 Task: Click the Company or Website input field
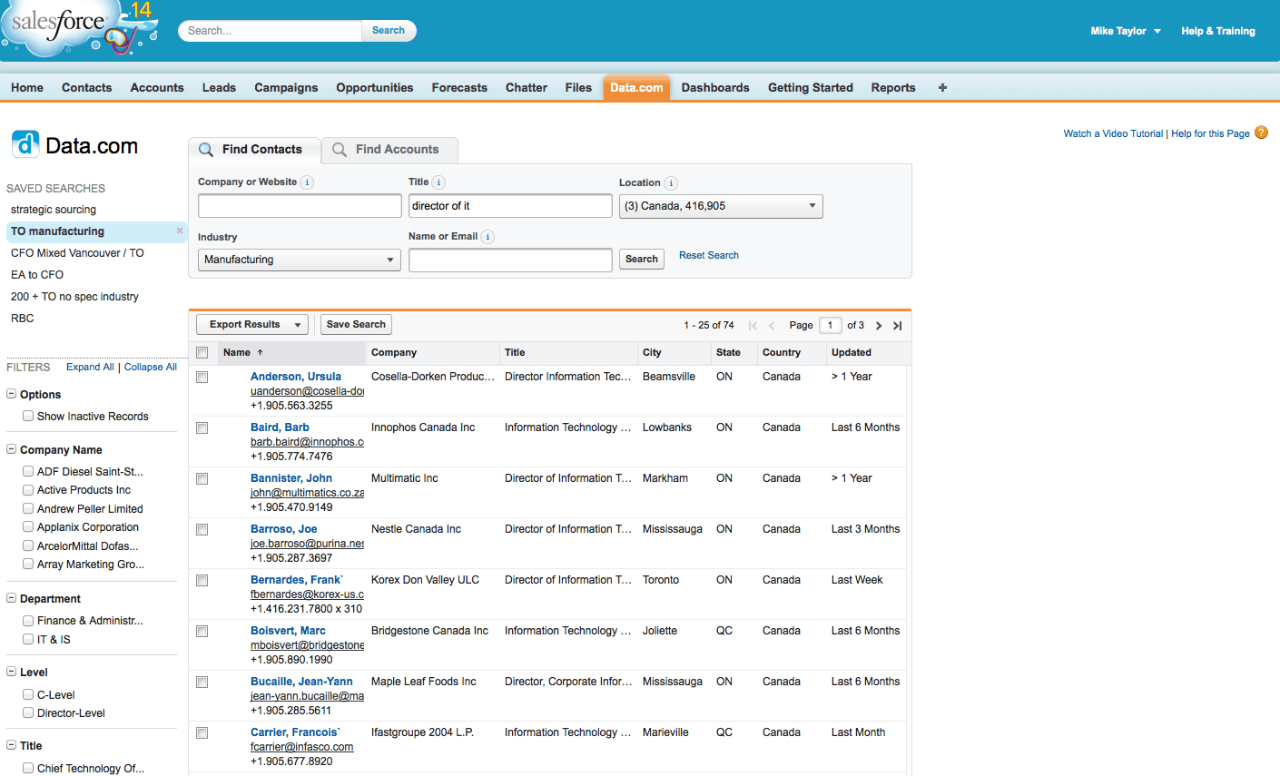(300, 206)
